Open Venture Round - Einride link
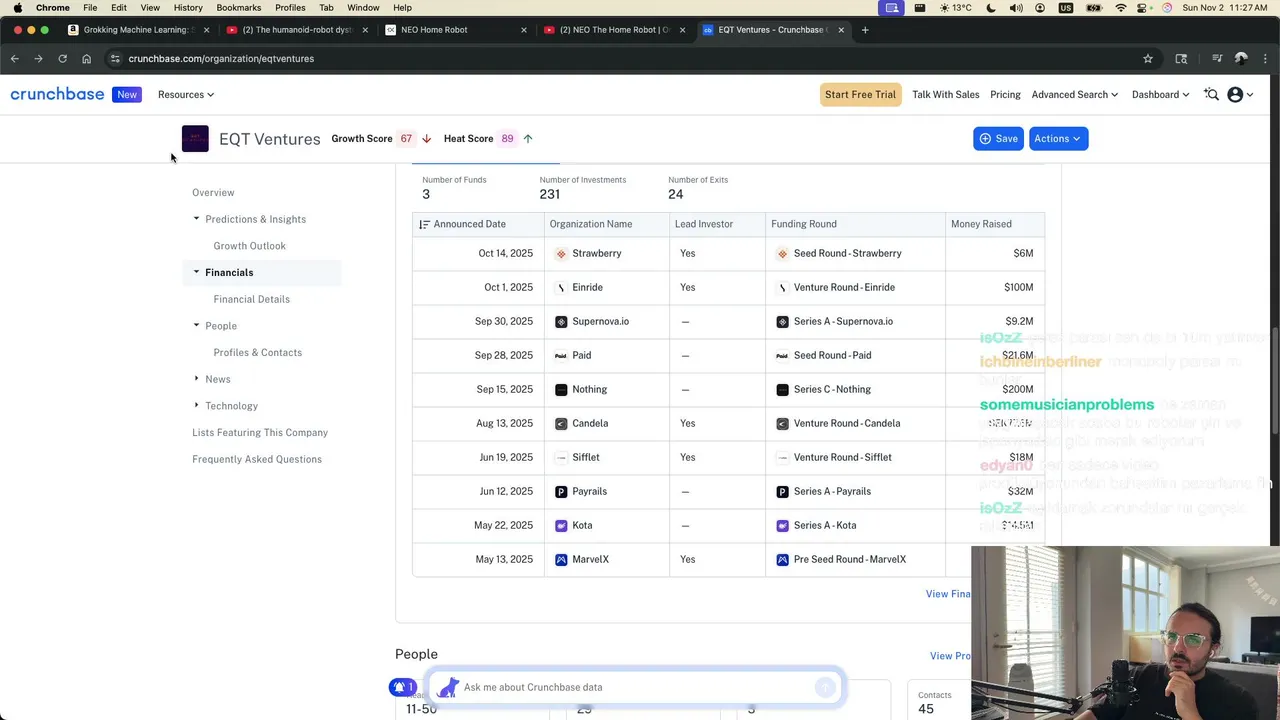The image size is (1280, 720). pos(844,288)
